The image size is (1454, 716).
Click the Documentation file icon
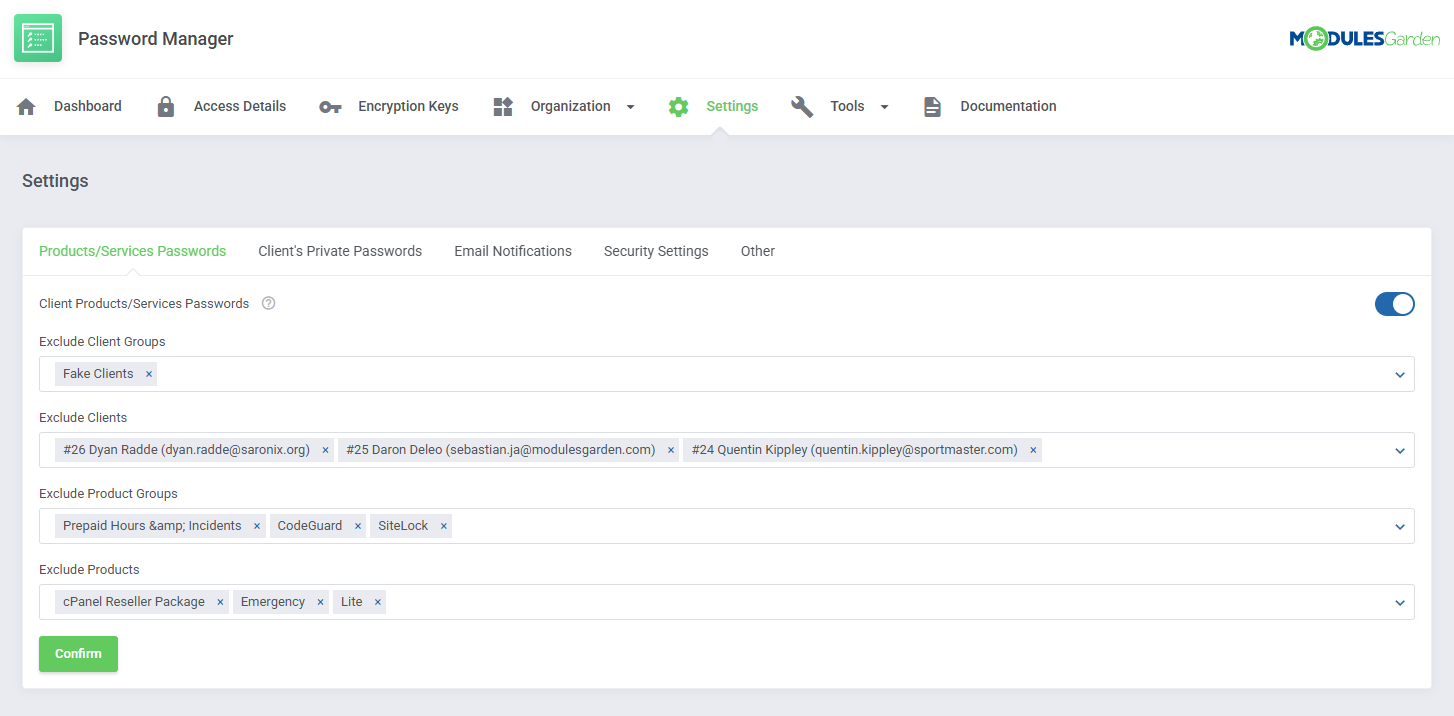coord(932,107)
